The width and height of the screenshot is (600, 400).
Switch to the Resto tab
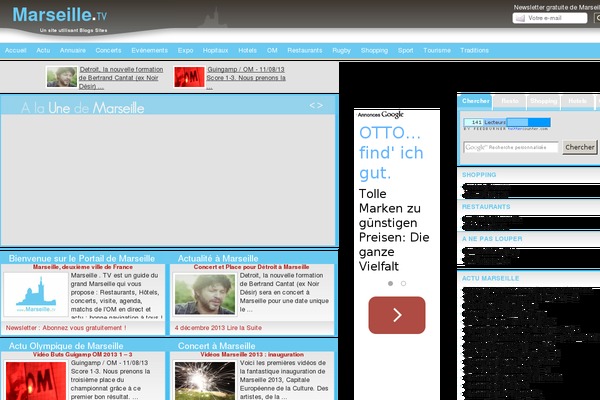tap(510, 101)
